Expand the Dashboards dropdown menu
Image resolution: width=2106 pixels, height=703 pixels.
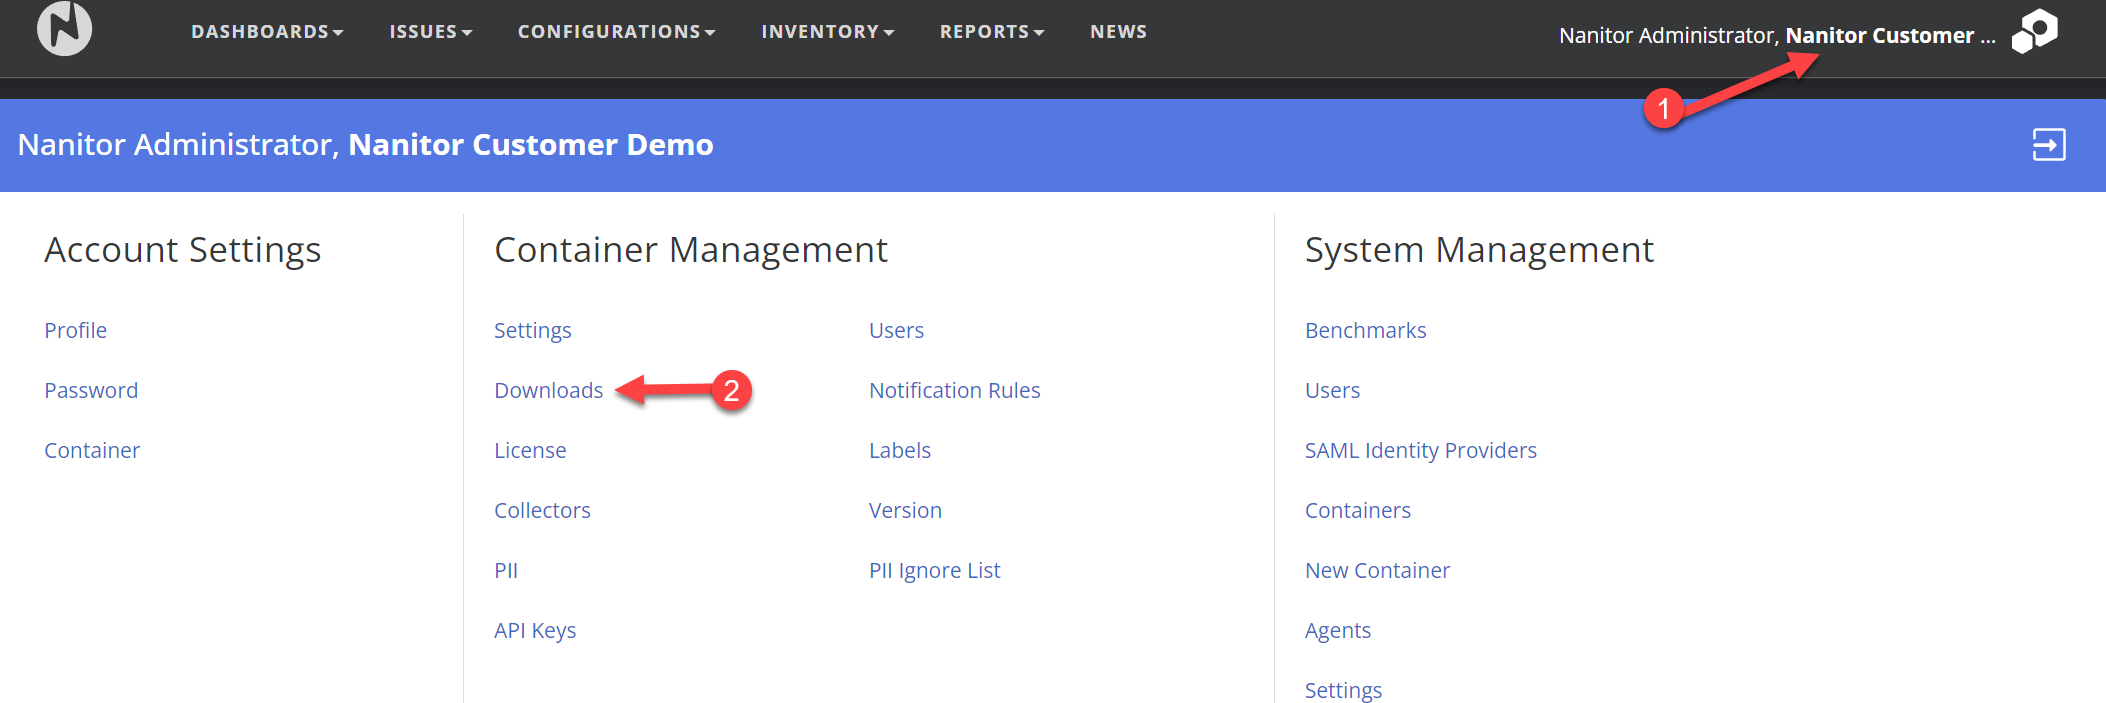tap(267, 32)
